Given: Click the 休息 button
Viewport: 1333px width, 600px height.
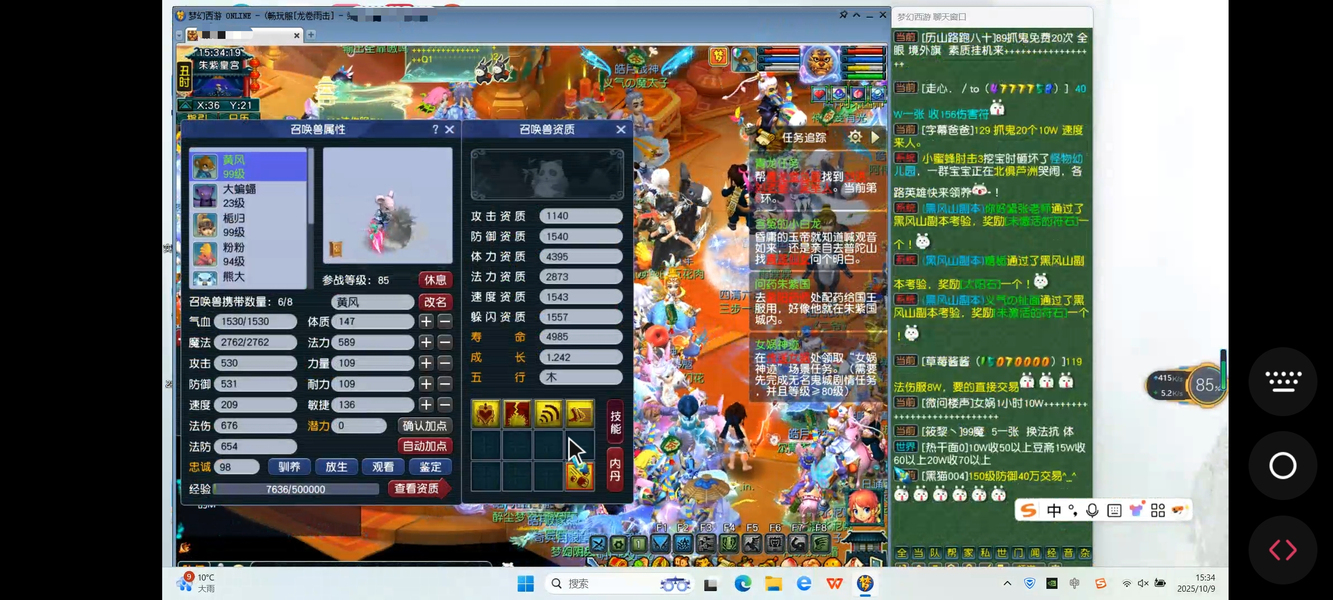Looking at the screenshot, I should pyautogui.click(x=434, y=280).
